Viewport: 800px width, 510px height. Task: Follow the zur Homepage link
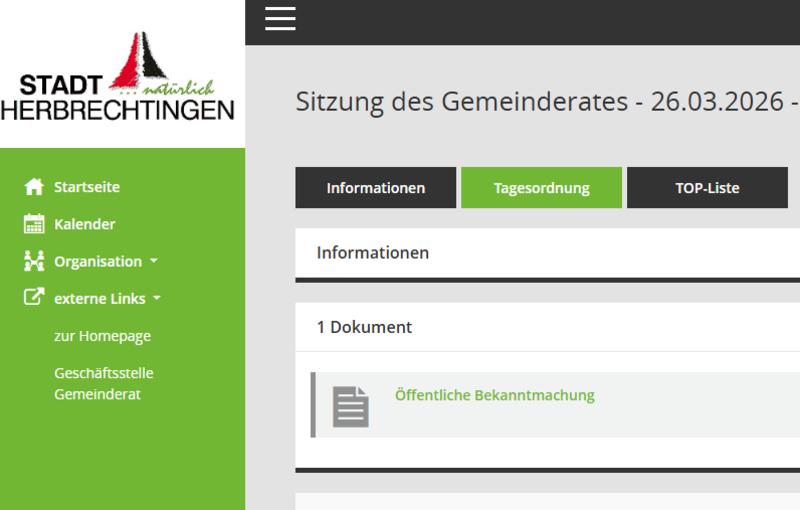pyautogui.click(x=102, y=336)
